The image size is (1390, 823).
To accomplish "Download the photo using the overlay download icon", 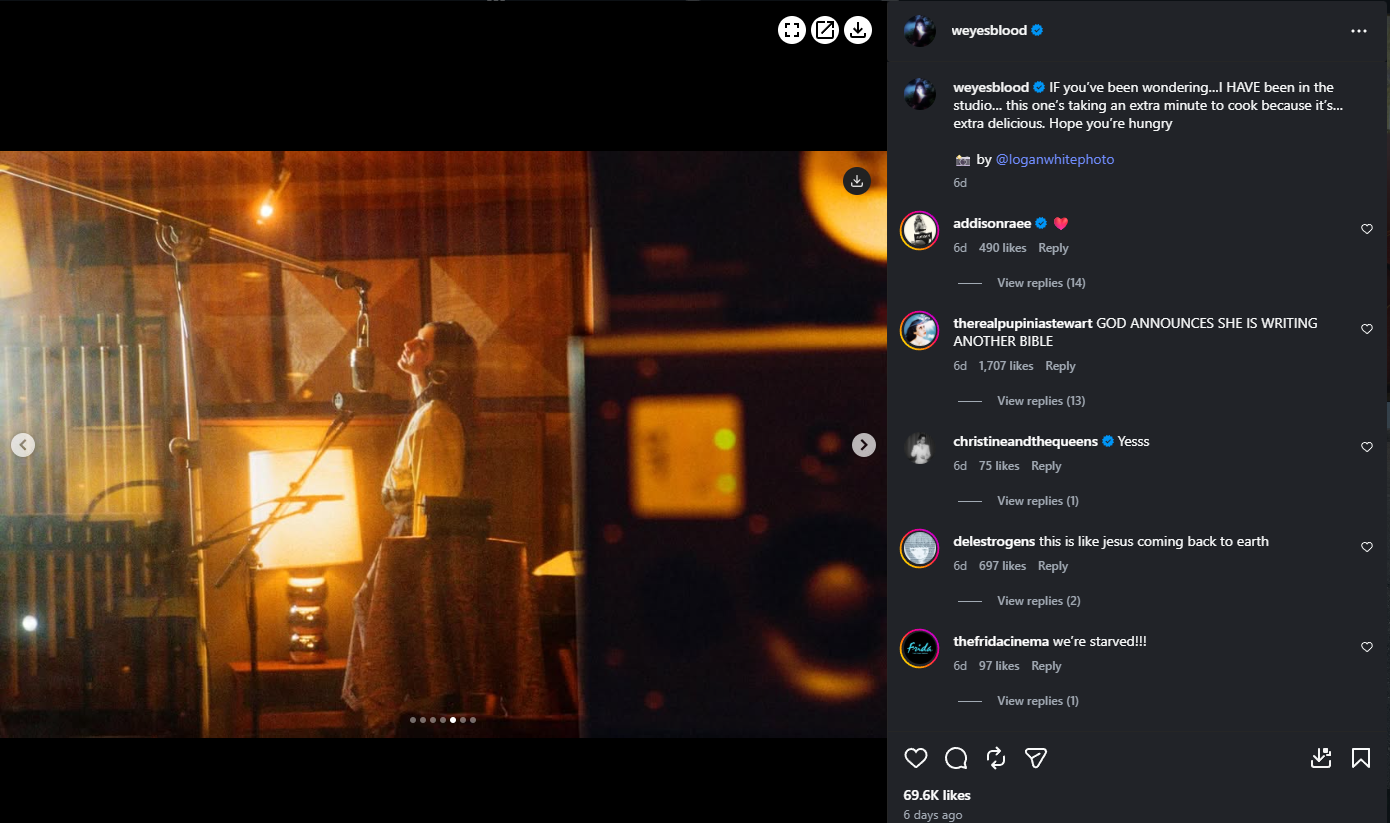I will 857,181.
